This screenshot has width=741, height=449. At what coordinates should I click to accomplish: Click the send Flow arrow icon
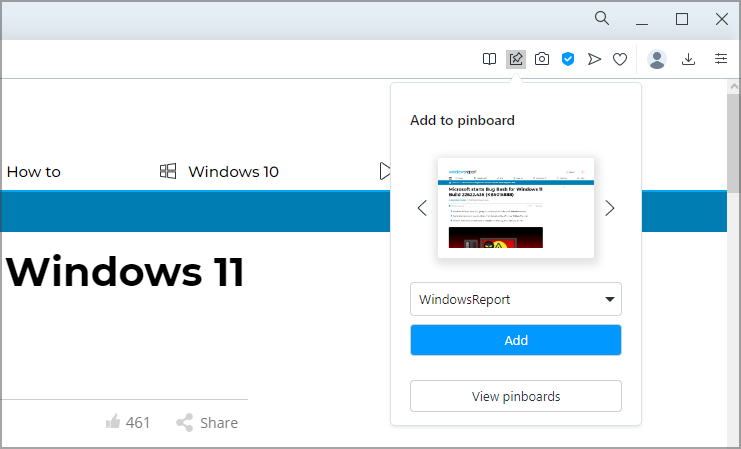594,59
